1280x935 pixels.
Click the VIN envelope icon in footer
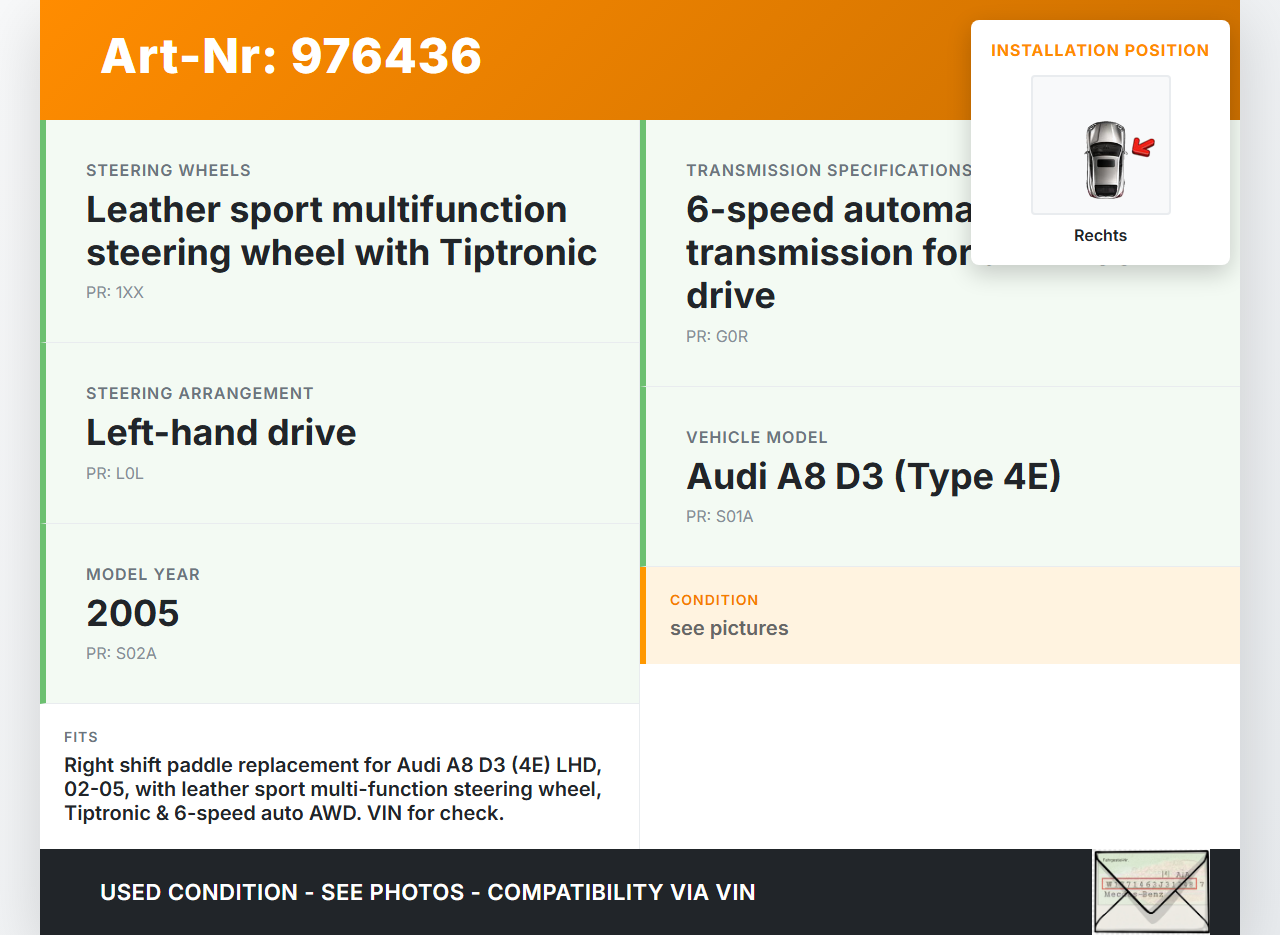[1151, 891]
